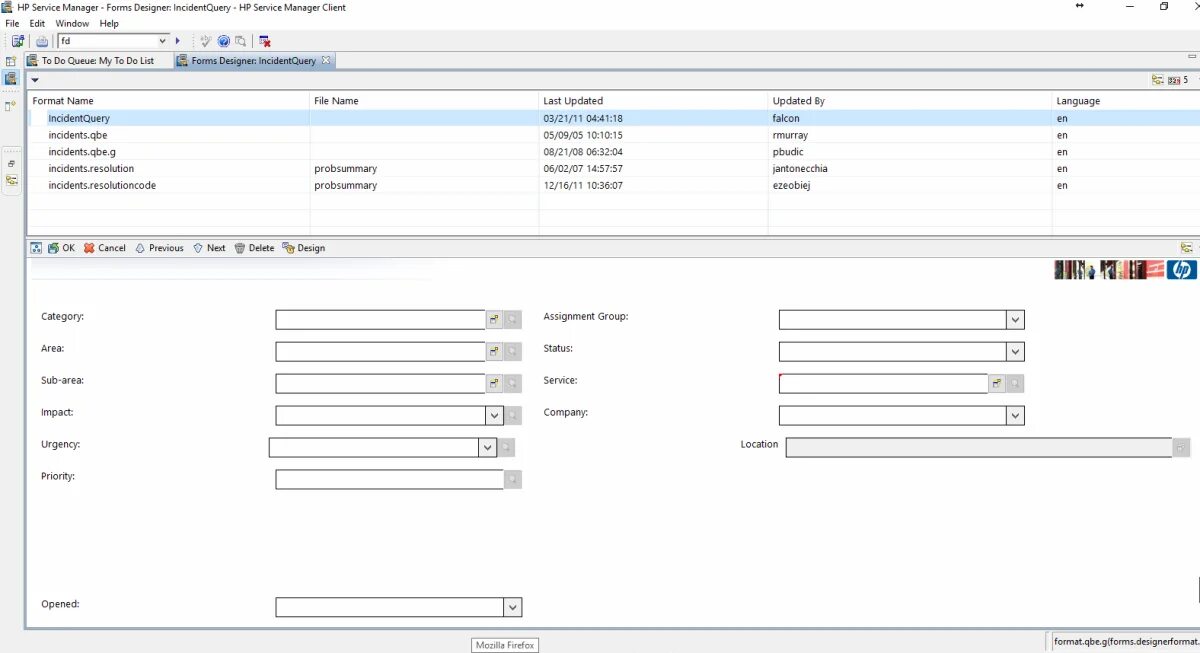Click the printer icon in the main toolbar
The width and height of the screenshot is (1200, 653).
pyautogui.click(x=42, y=41)
